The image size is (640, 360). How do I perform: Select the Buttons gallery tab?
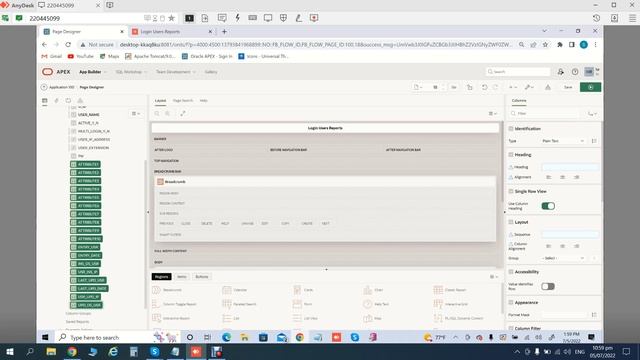[202, 277]
